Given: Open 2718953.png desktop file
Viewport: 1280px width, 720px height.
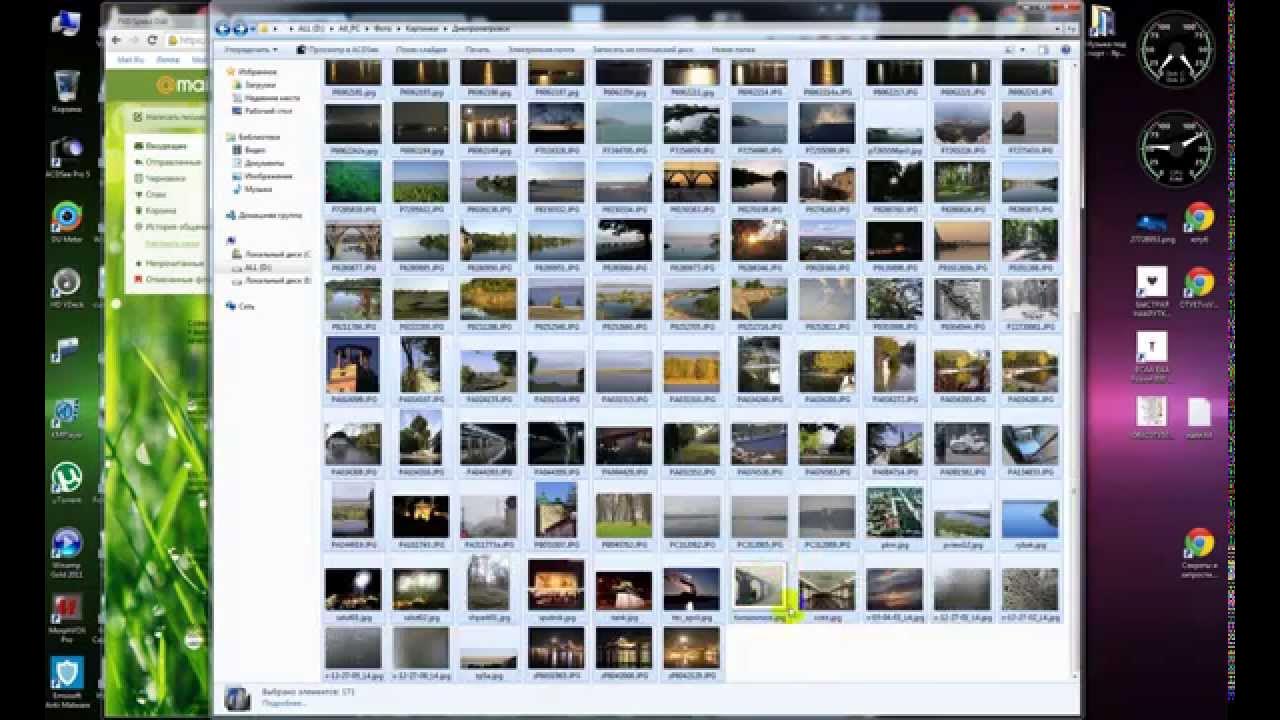Looking at the screenshot, I should 1152,227.
